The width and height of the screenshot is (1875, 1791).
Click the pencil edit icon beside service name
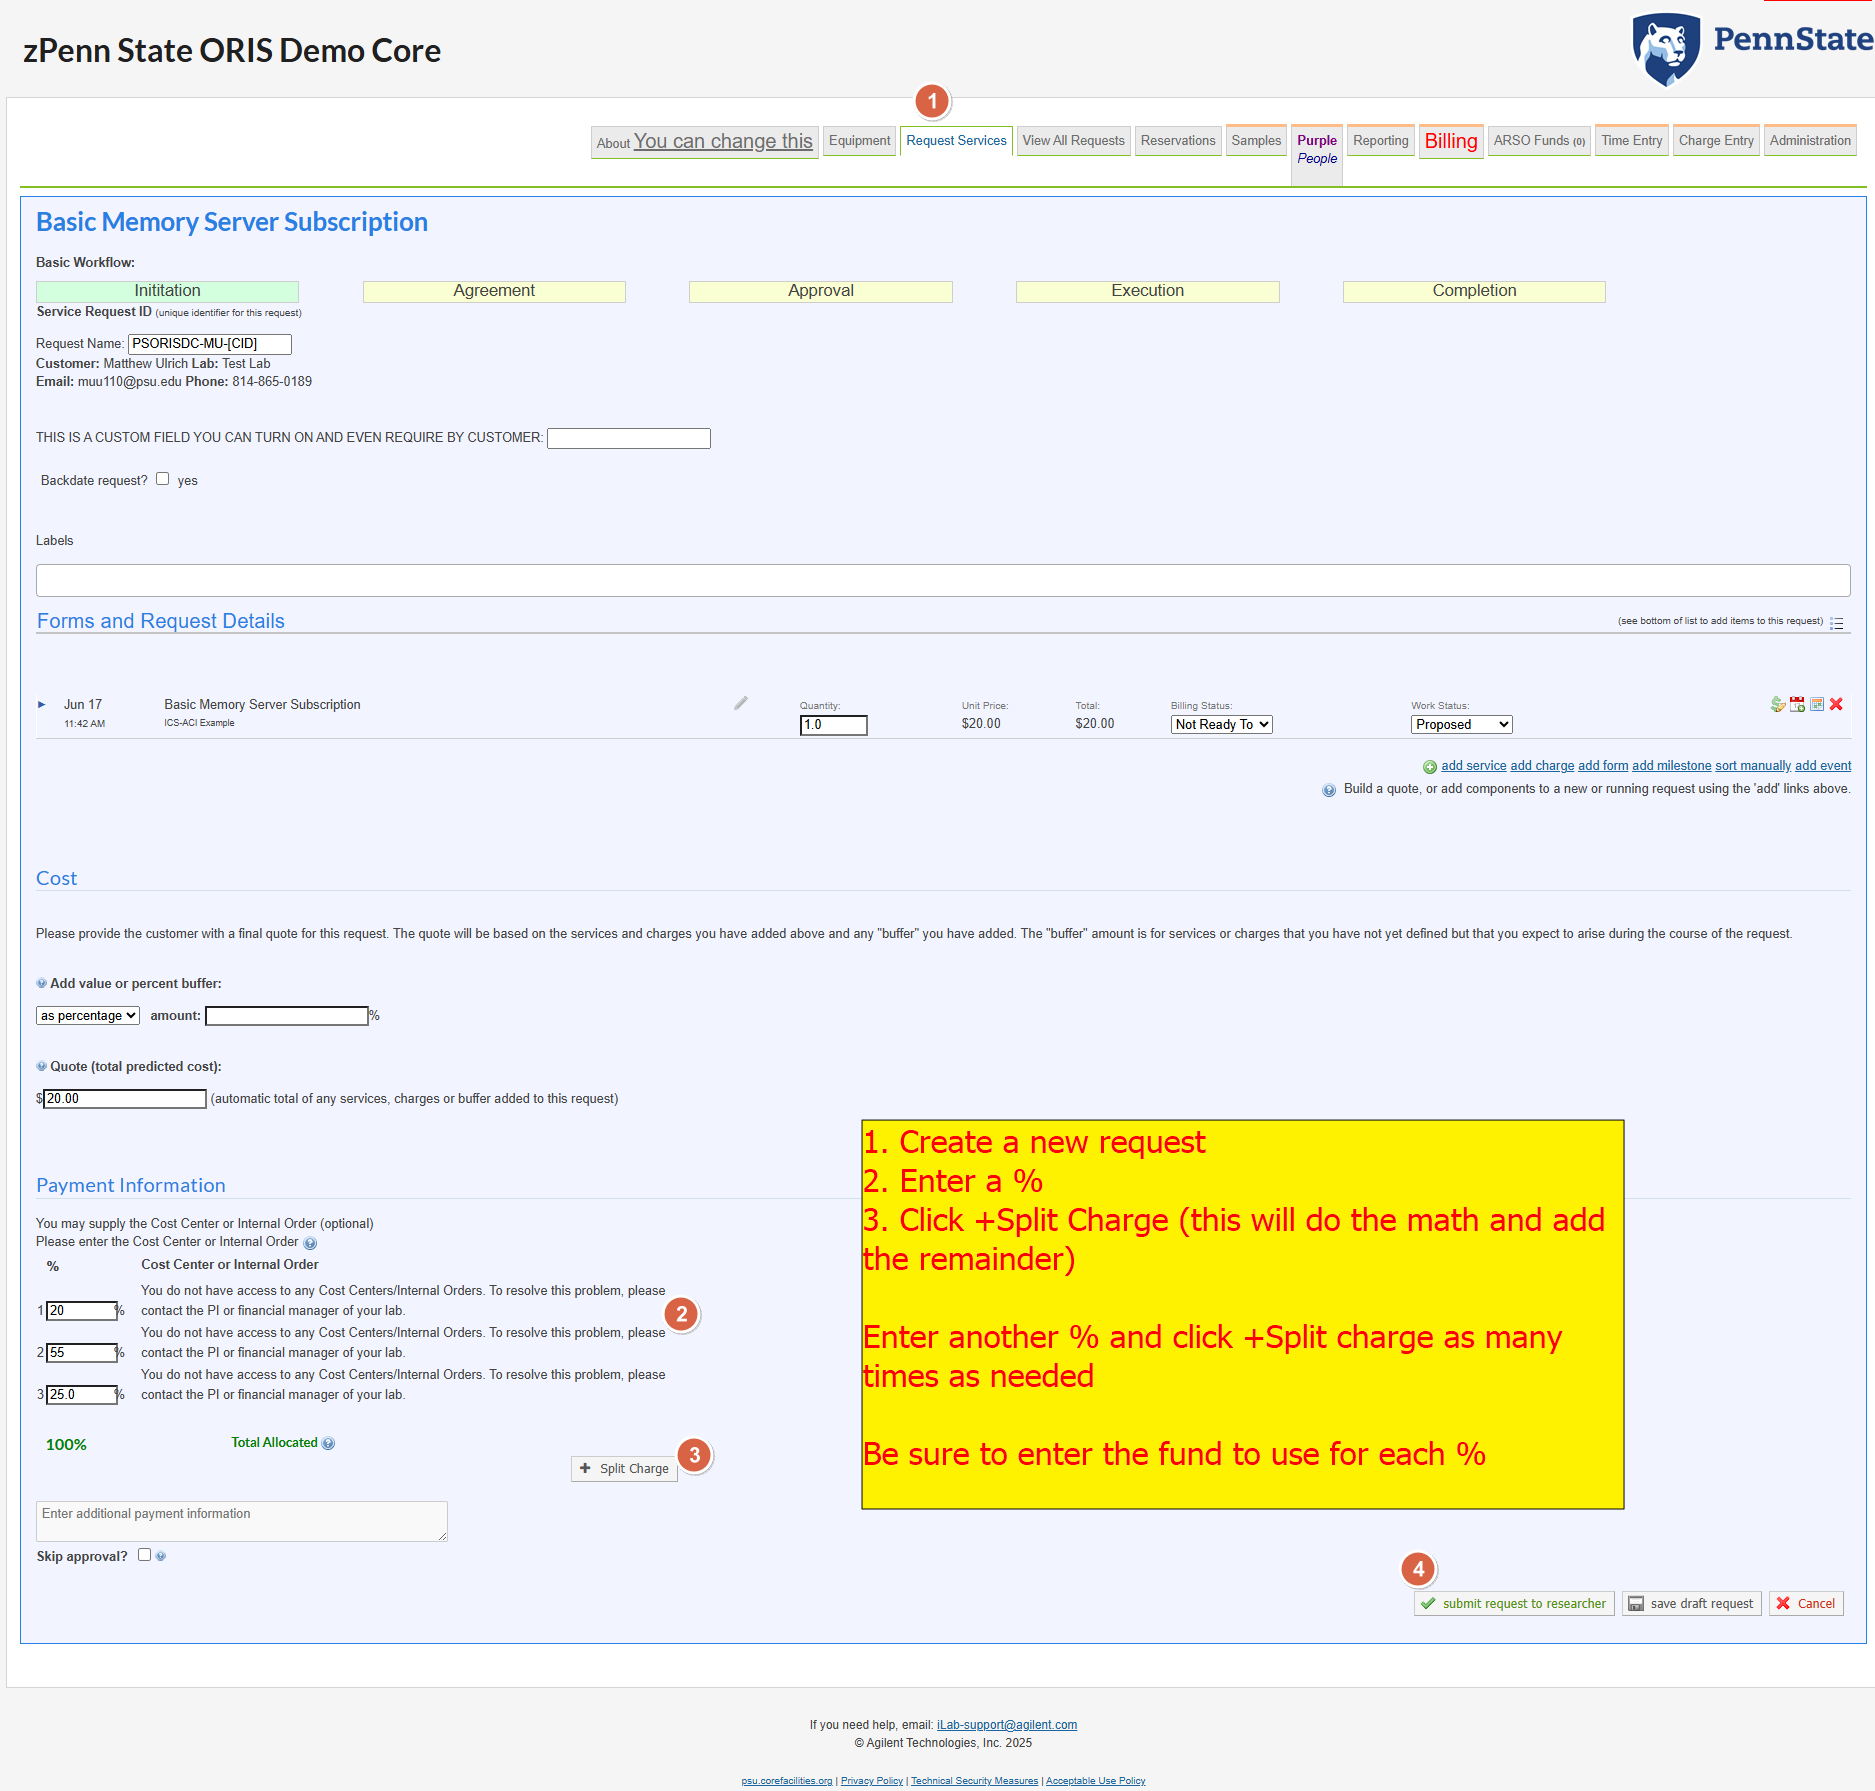coord(741,703)
